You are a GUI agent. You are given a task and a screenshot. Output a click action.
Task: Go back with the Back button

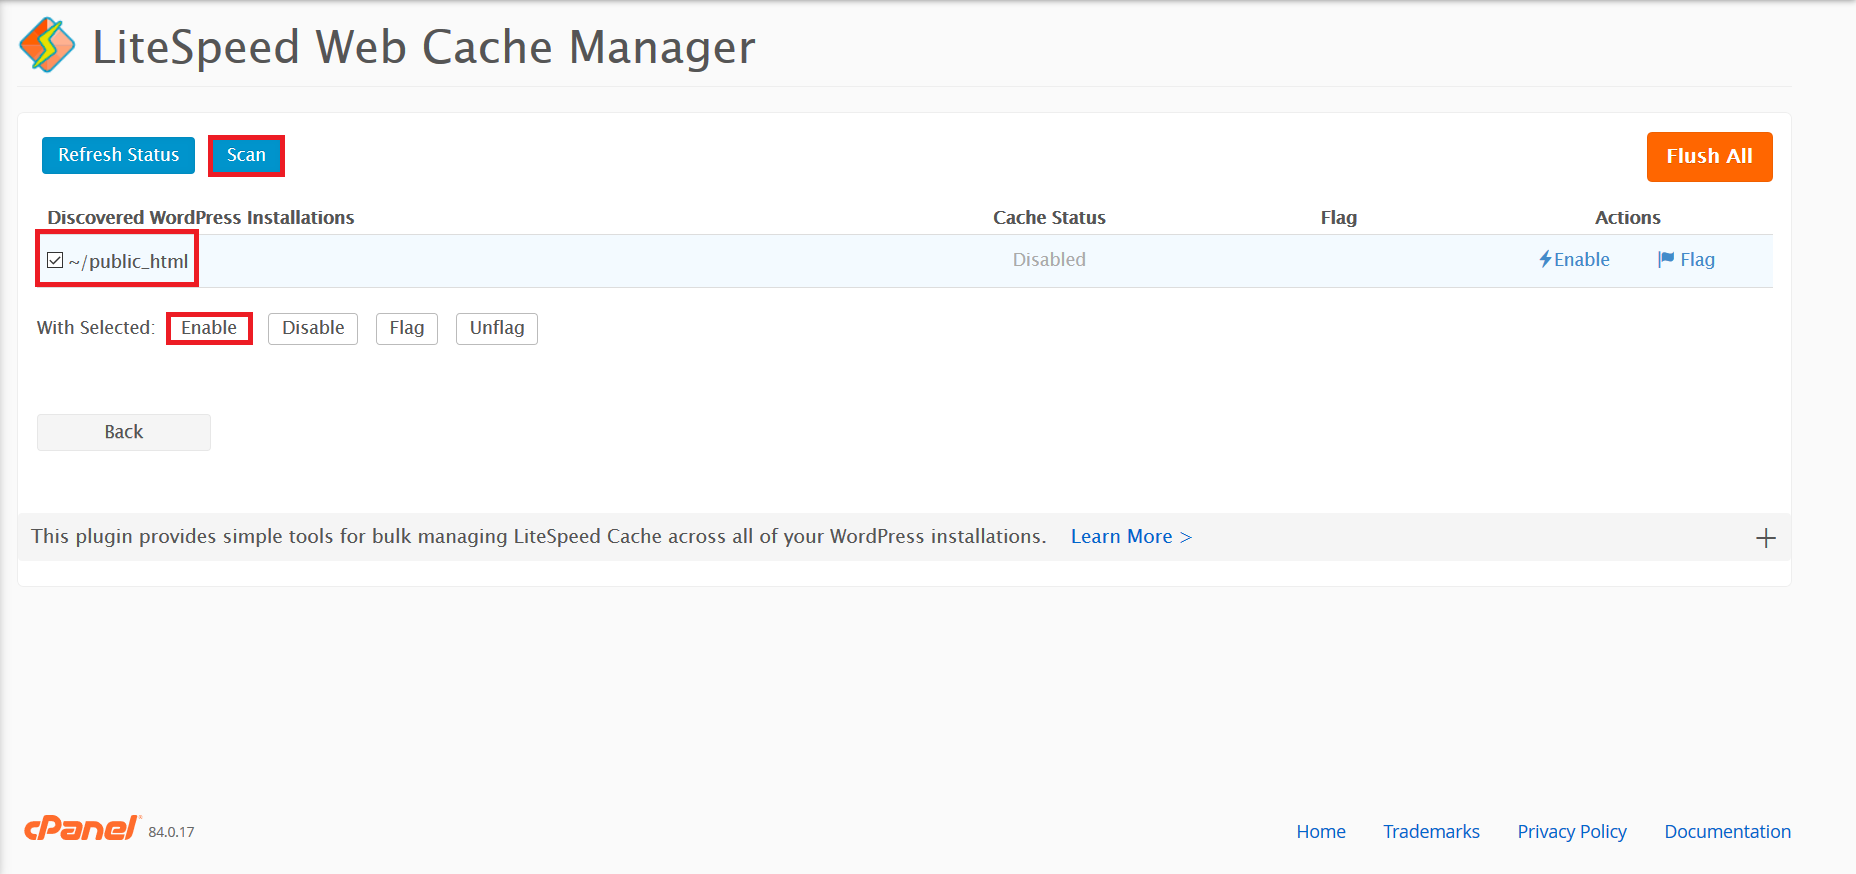124,432
